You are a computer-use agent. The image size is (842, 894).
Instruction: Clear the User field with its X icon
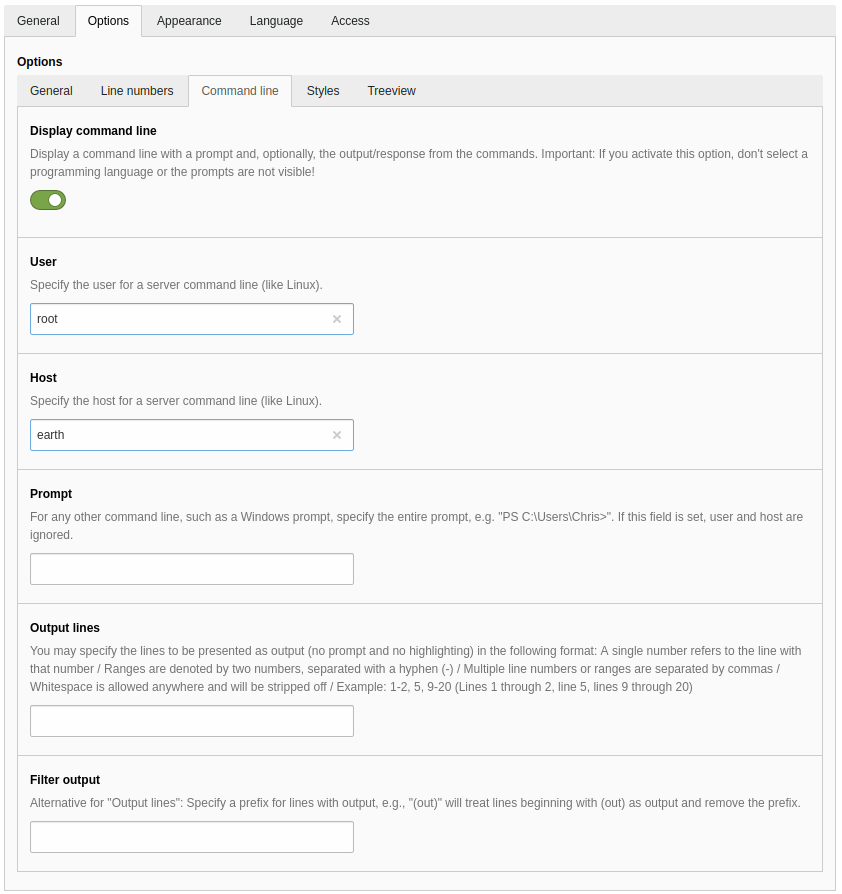(x=337, y=319)
